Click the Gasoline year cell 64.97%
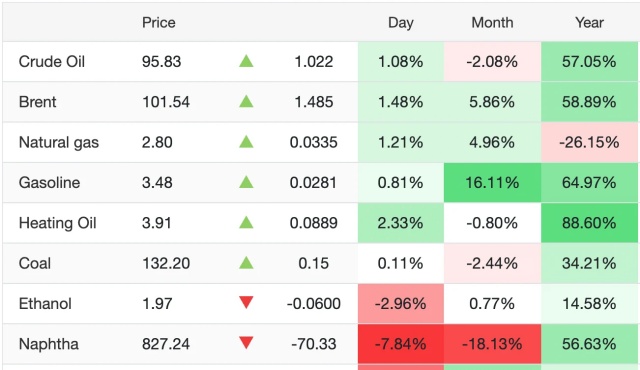The width and height of the screenshot is (640, 370). (x=589, y=182)
